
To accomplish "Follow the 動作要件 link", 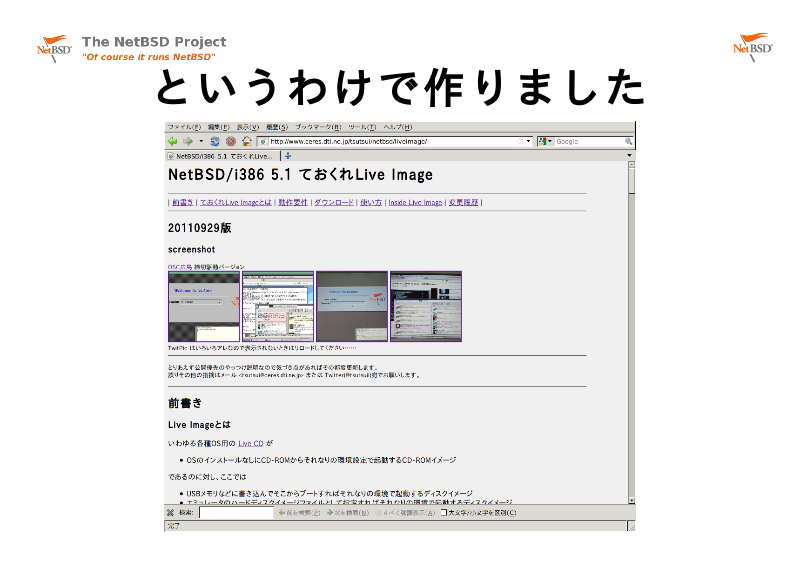I will coord(293,203).
